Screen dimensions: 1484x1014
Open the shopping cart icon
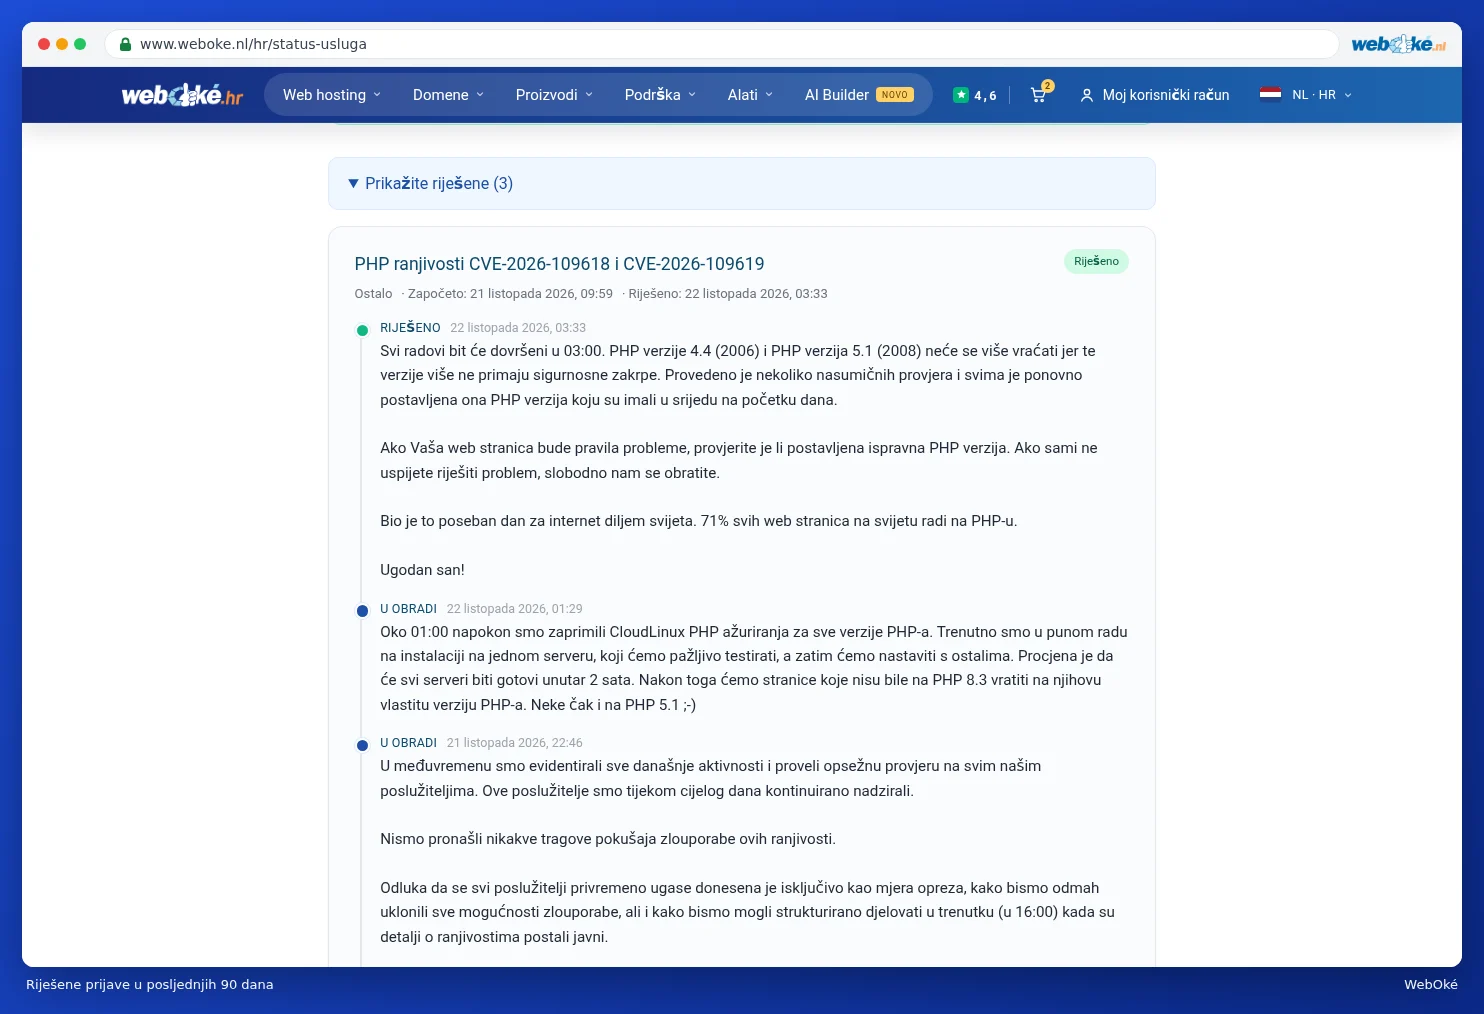tap(1039, 95)
